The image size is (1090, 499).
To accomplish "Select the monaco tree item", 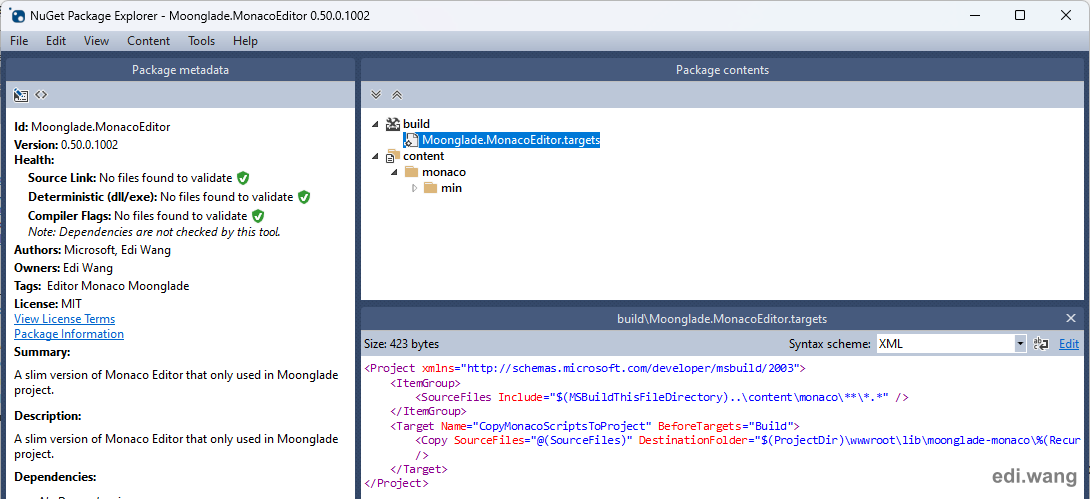I will click(444, 172).
